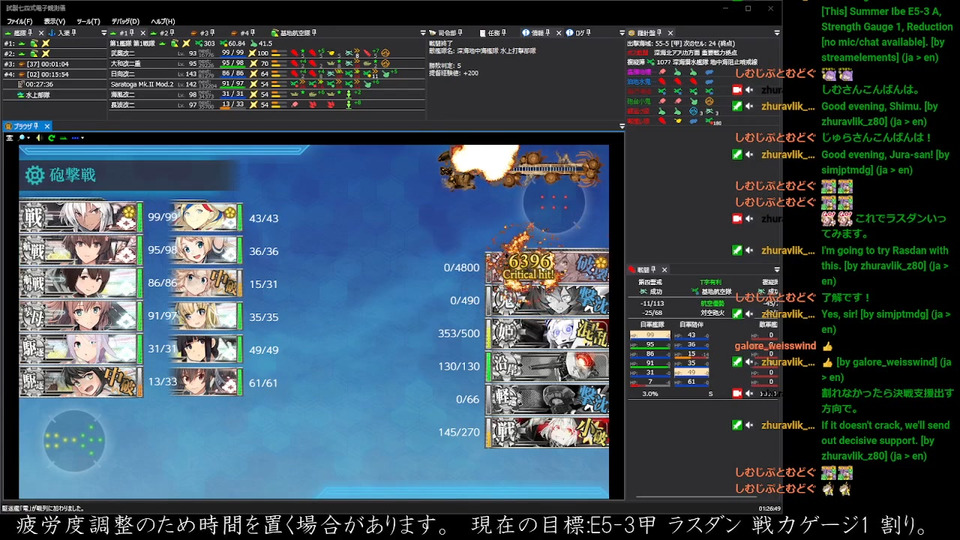Switch to the #4 fleet tab
This screenshot has width=960, height=540.
pos(243,33)
